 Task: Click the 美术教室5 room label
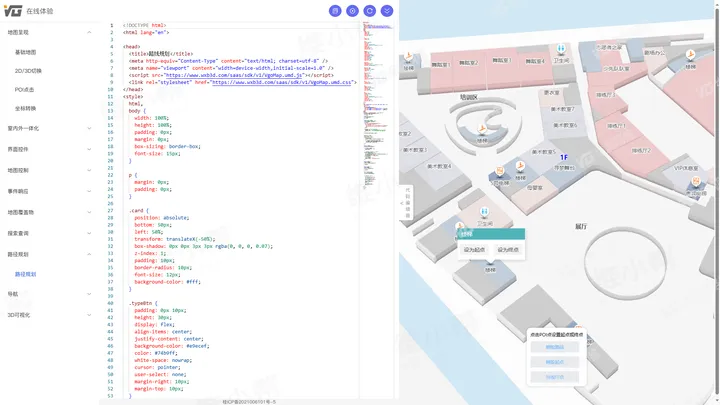(x=544, y=152)
